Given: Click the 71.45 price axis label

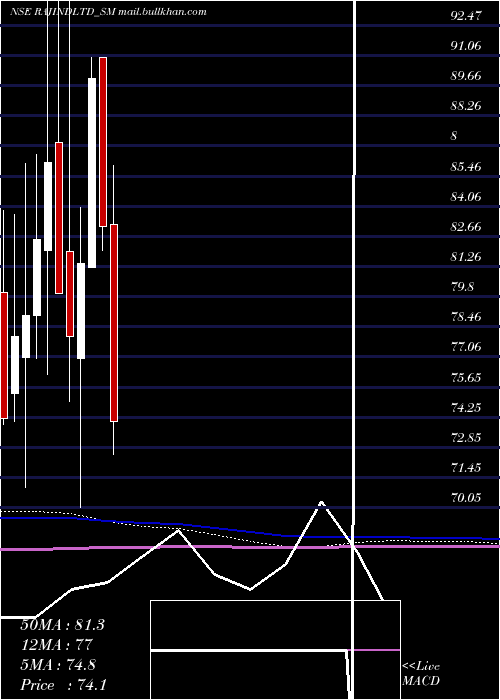Looking at the screenshot, I should (x=466, y=468).
